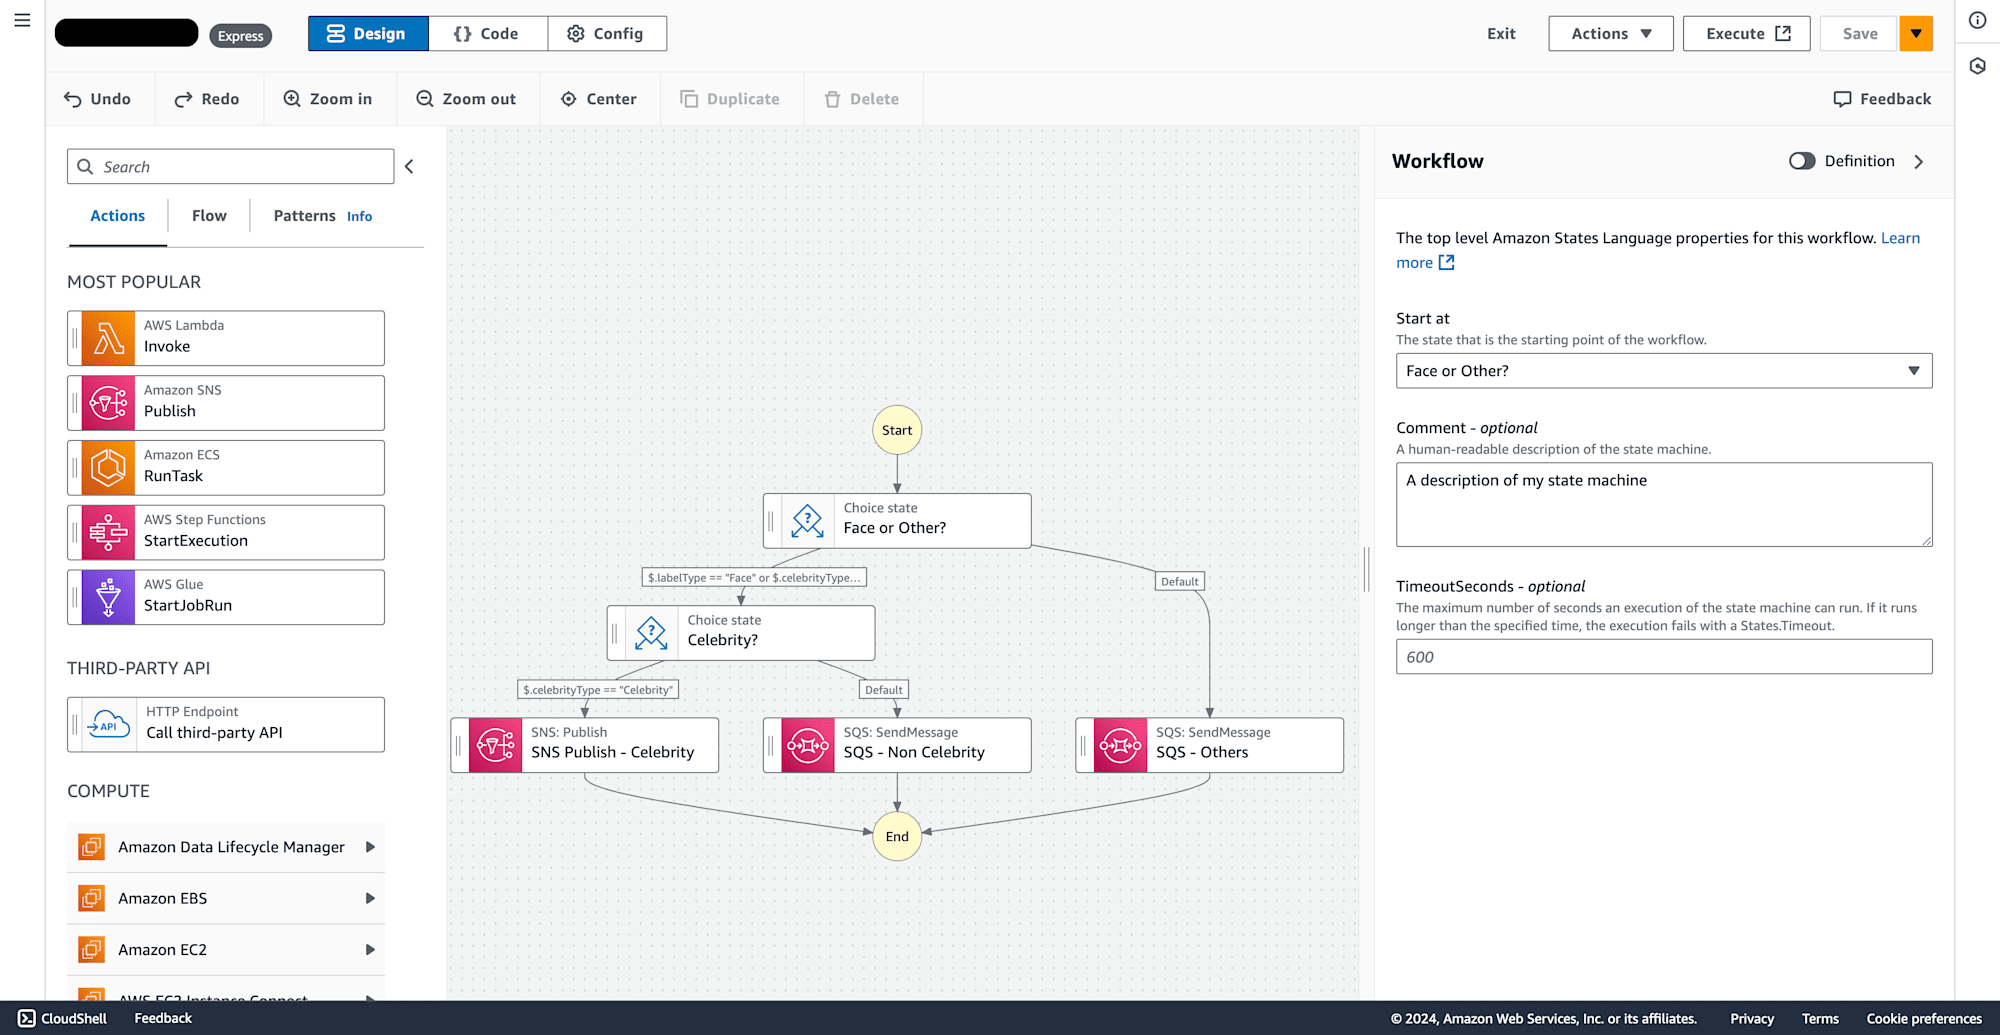Open the 'Start at' dropdown
Viewport: 2000px width, 1035px height.
(x=1664, y=371)
